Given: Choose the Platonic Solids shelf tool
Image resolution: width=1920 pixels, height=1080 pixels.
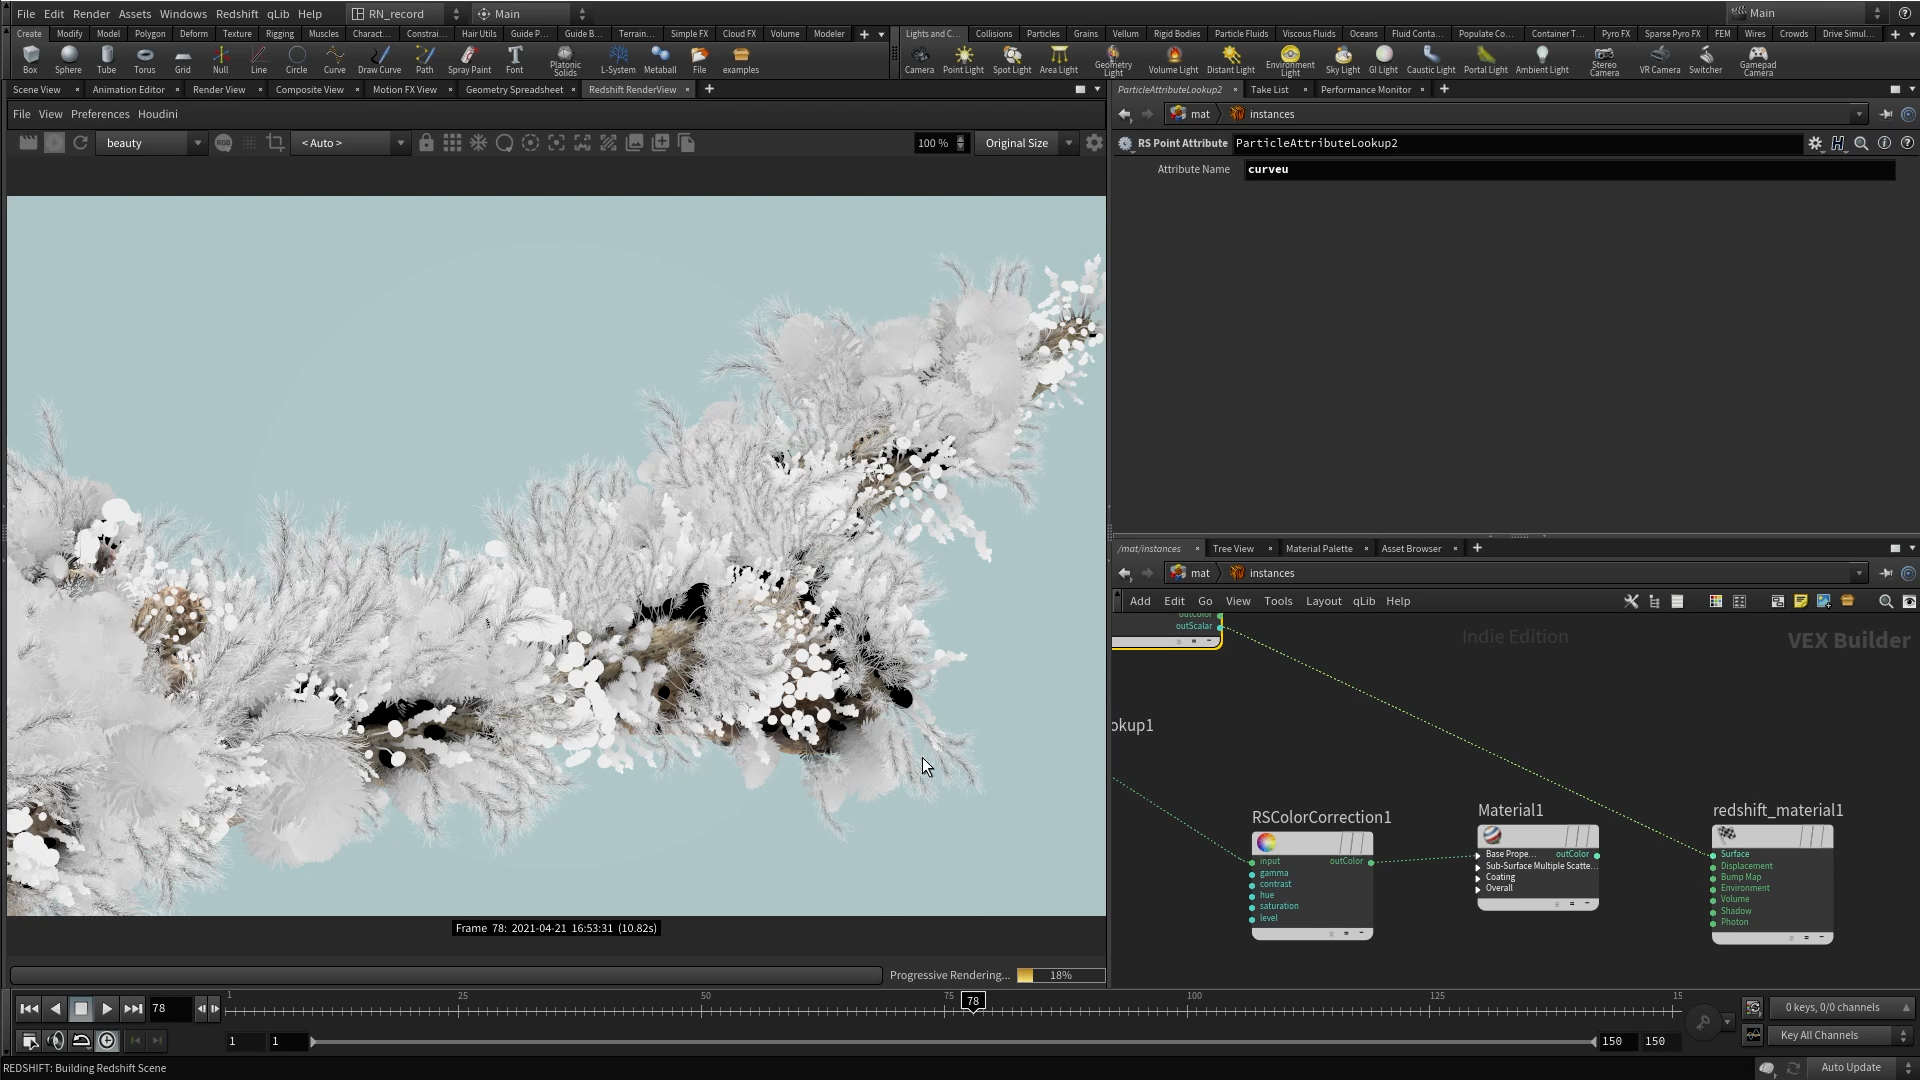Looking at the screenshot, I should 565,61.
